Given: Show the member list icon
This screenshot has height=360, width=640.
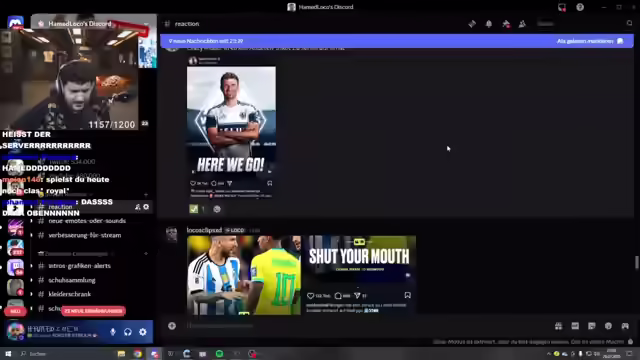Looking at the screenshot, I should pyautogui.click(x=522, y=24).
